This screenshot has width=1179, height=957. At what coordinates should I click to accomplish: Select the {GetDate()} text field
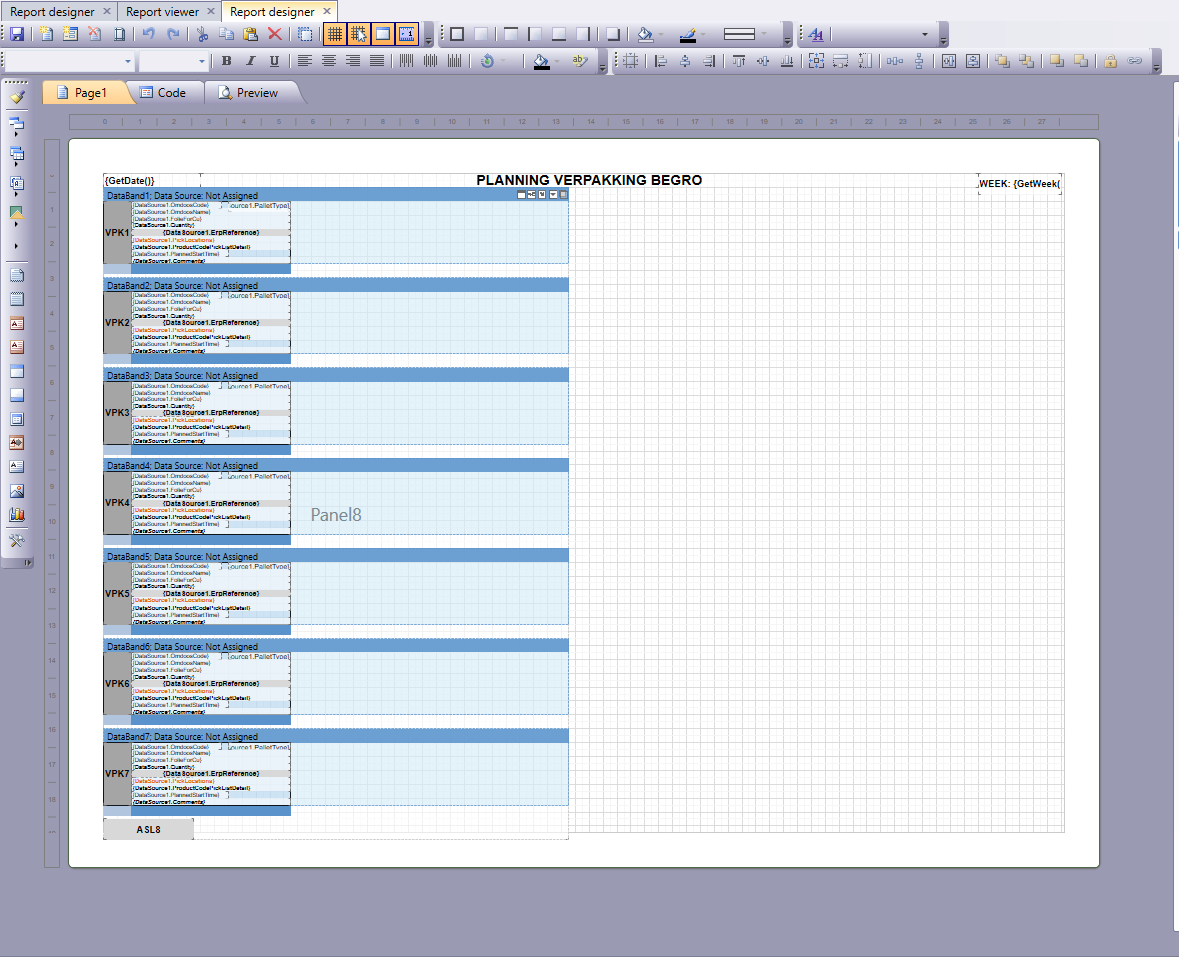[x=152, y=180]
